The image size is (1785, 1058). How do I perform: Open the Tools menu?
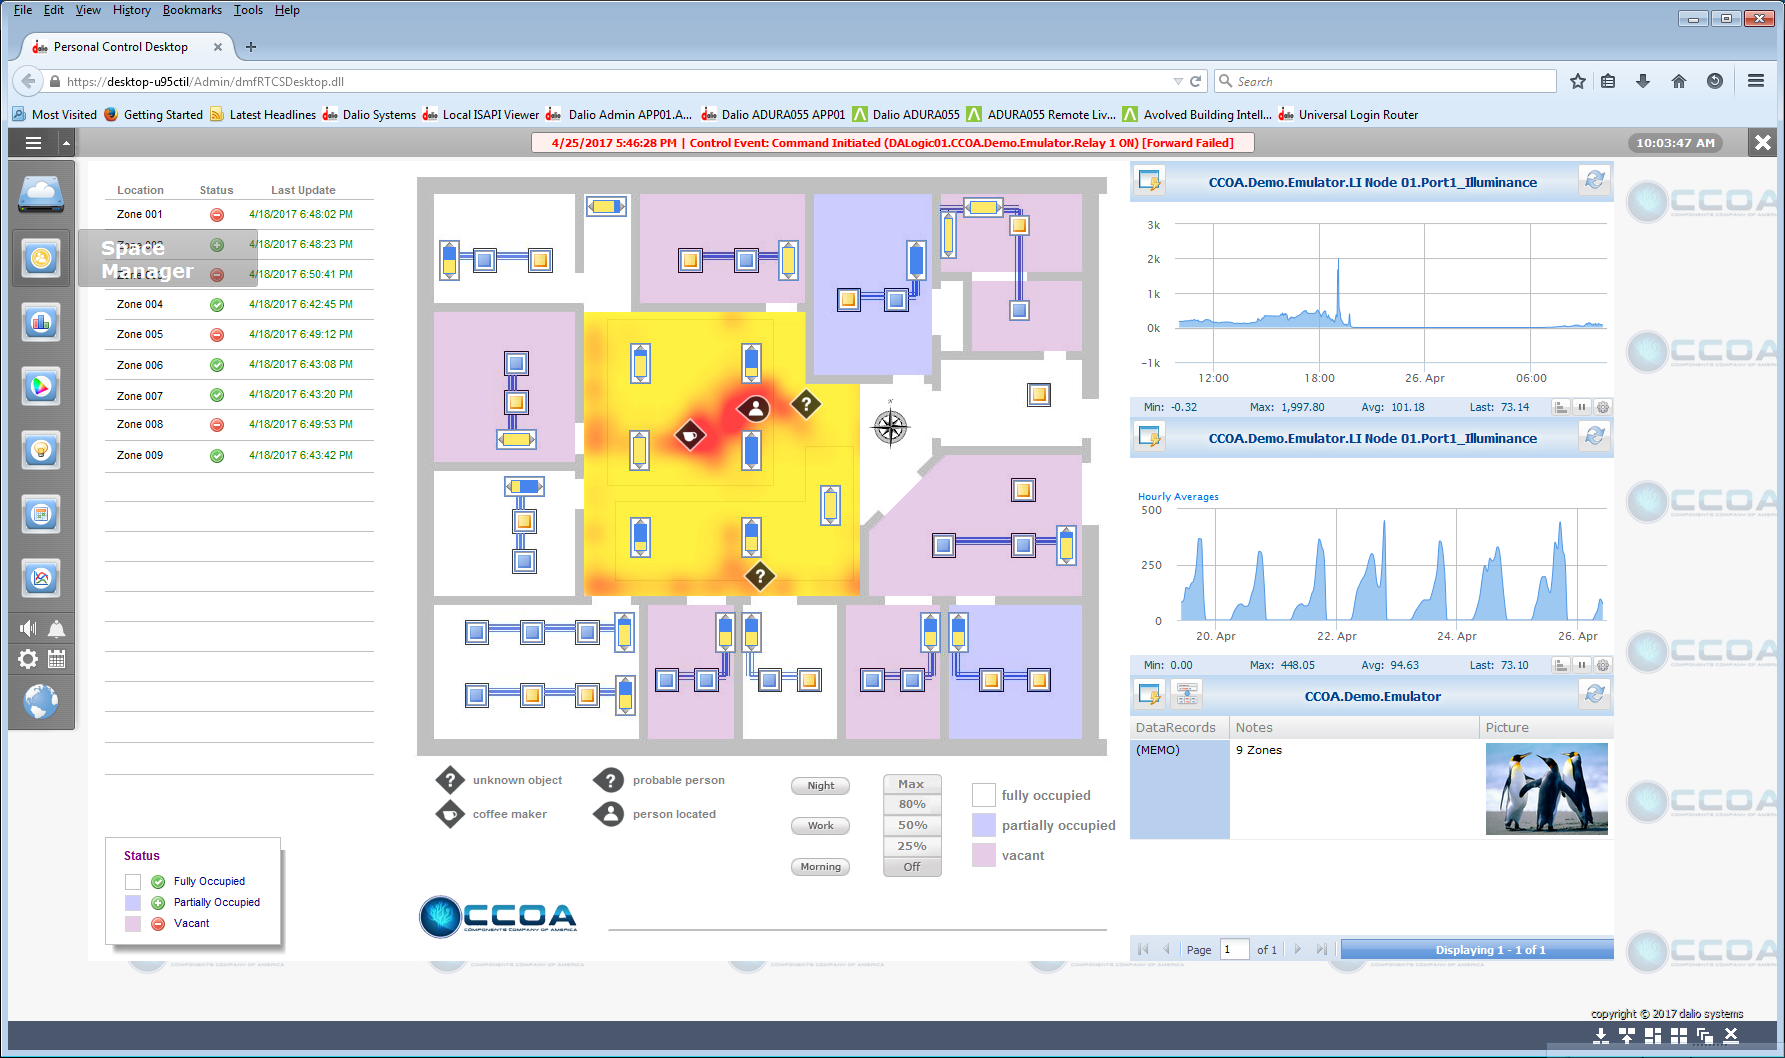tap(248, 10)
